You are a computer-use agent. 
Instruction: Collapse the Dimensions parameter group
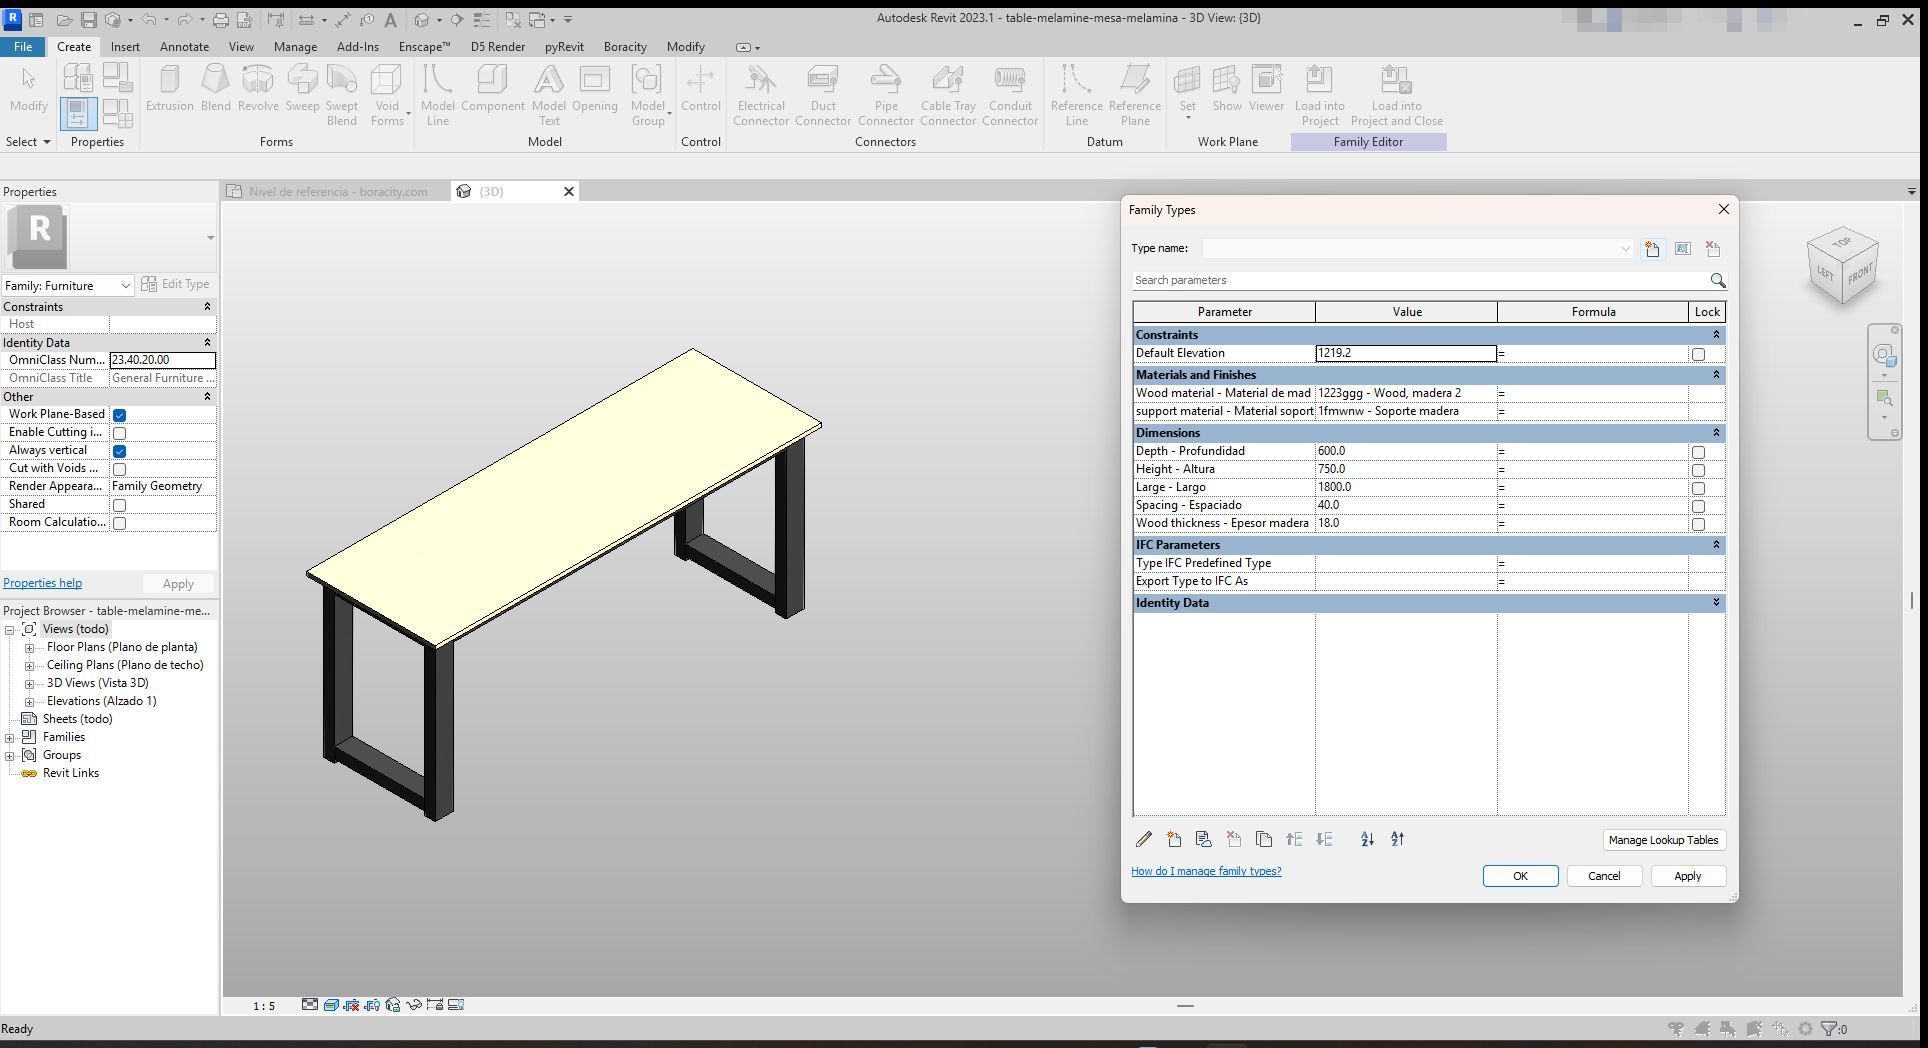1716,433
